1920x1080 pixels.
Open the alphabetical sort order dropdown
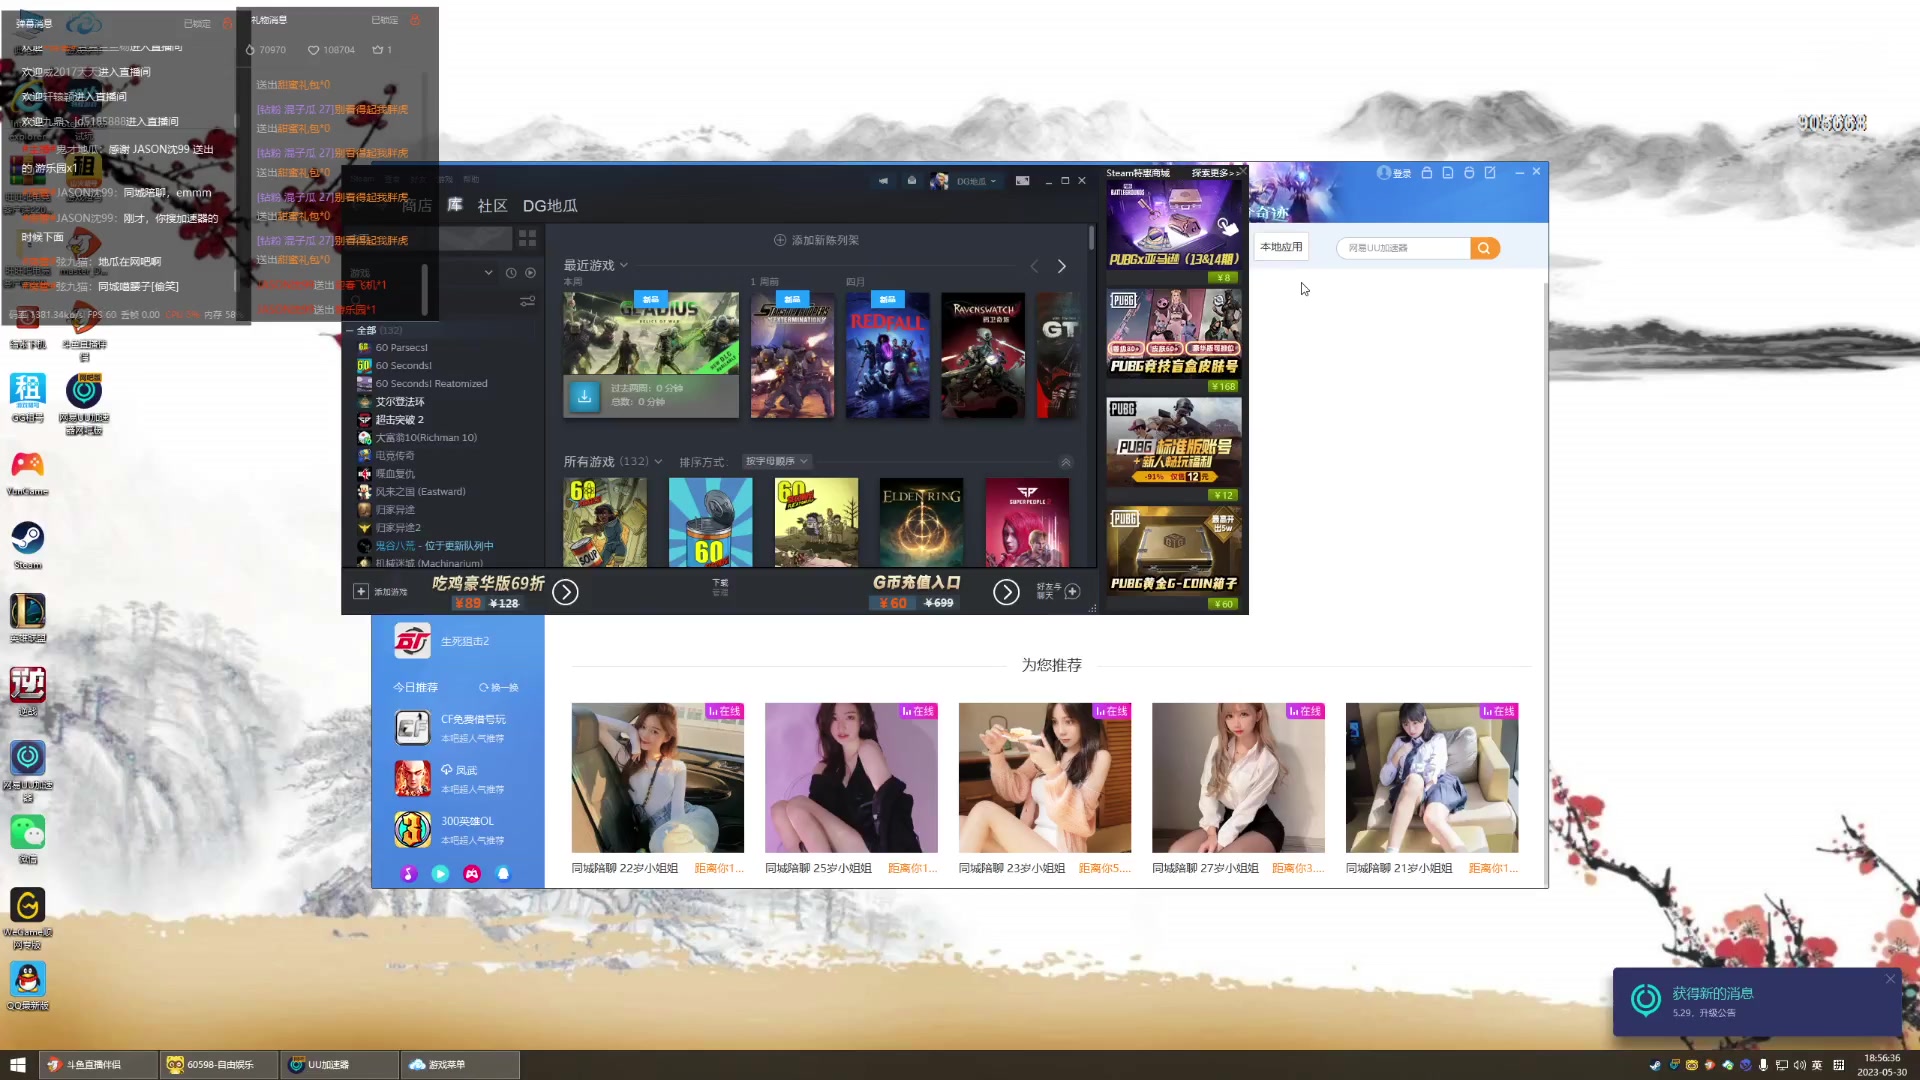tap(777, 462)
